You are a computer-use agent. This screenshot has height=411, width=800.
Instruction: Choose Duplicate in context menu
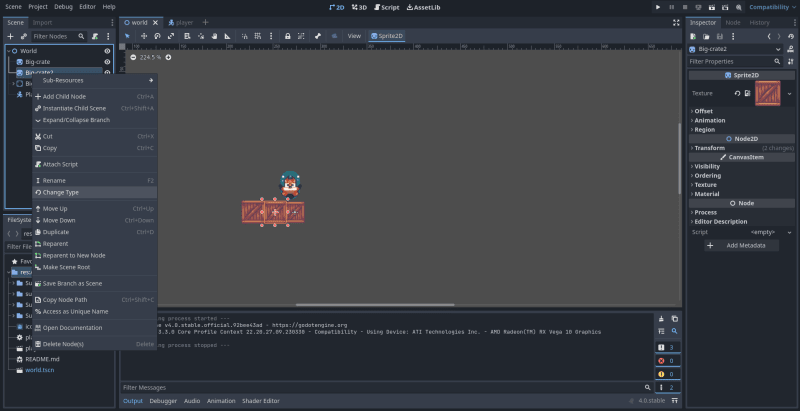[x=94, y=232]
